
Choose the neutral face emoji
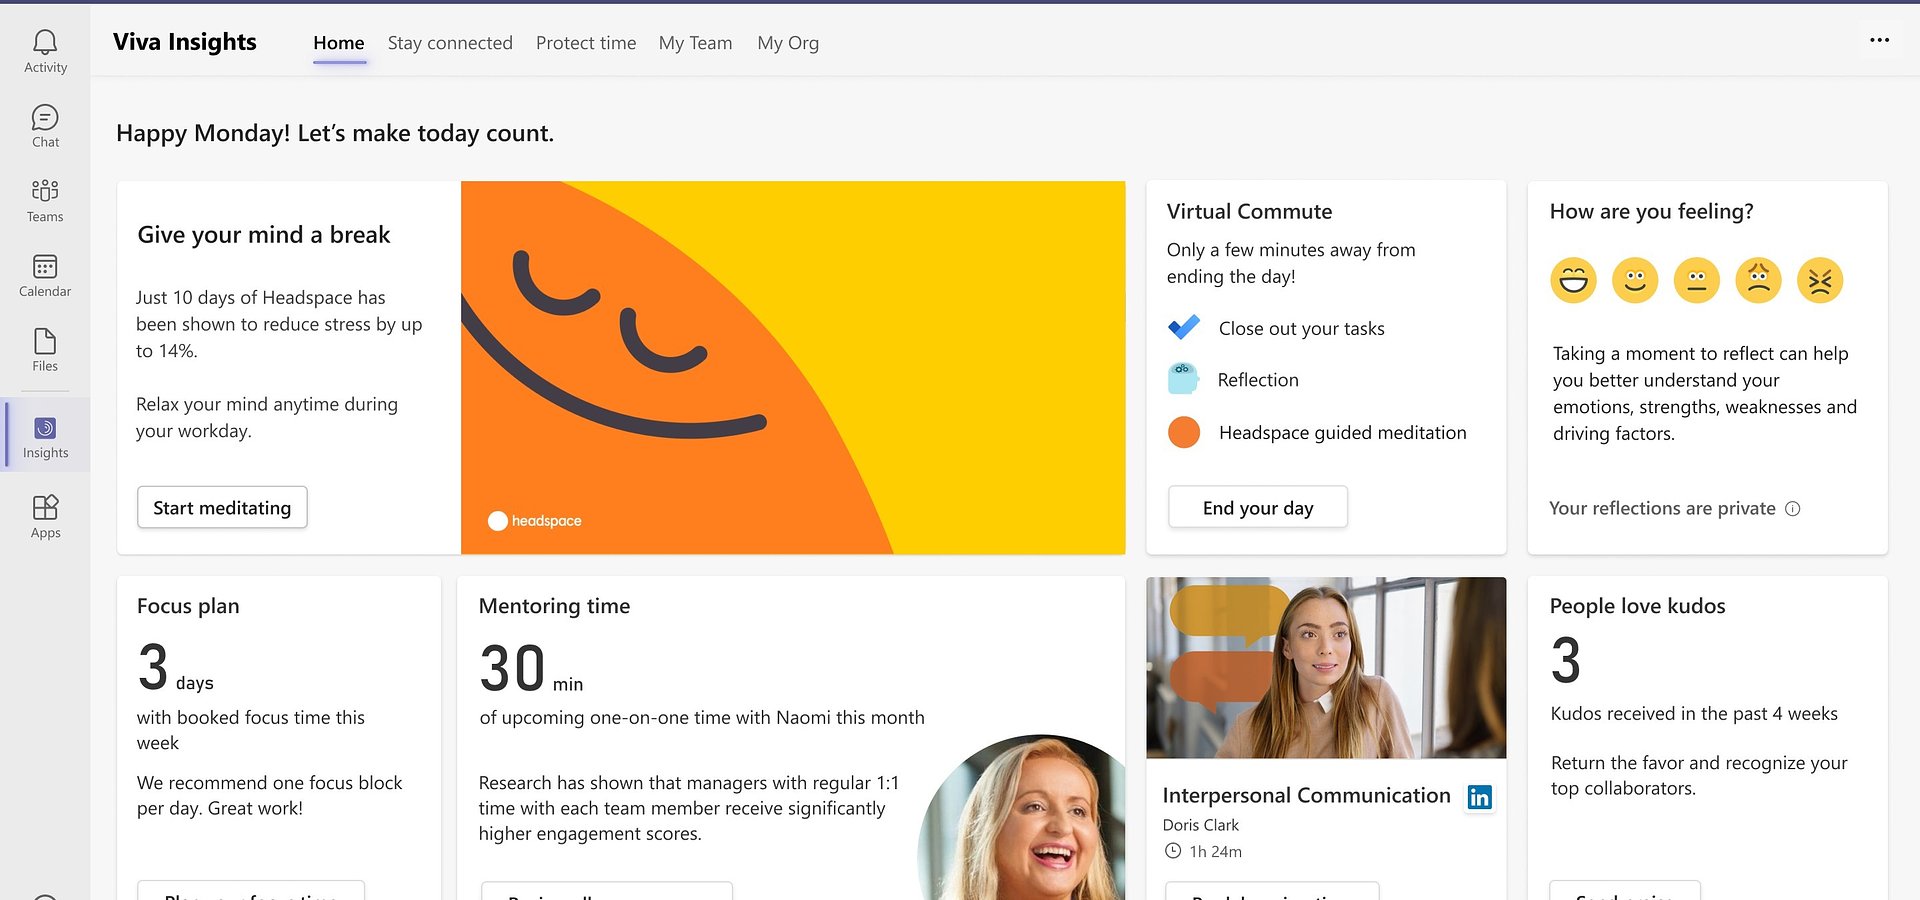[x=1696, y=280]
